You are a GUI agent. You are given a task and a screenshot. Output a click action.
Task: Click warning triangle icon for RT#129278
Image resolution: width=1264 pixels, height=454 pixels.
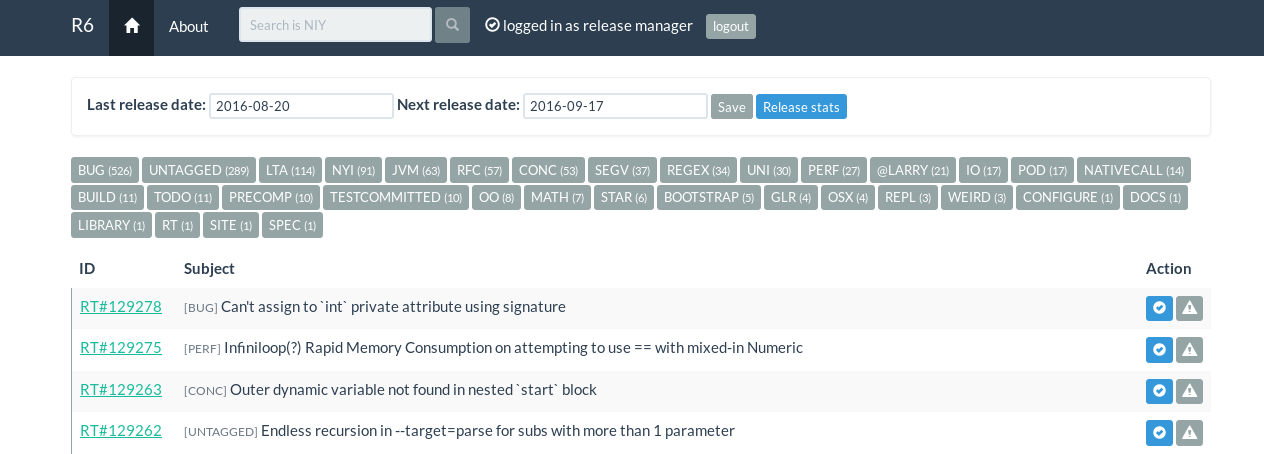click(1189, 308)
